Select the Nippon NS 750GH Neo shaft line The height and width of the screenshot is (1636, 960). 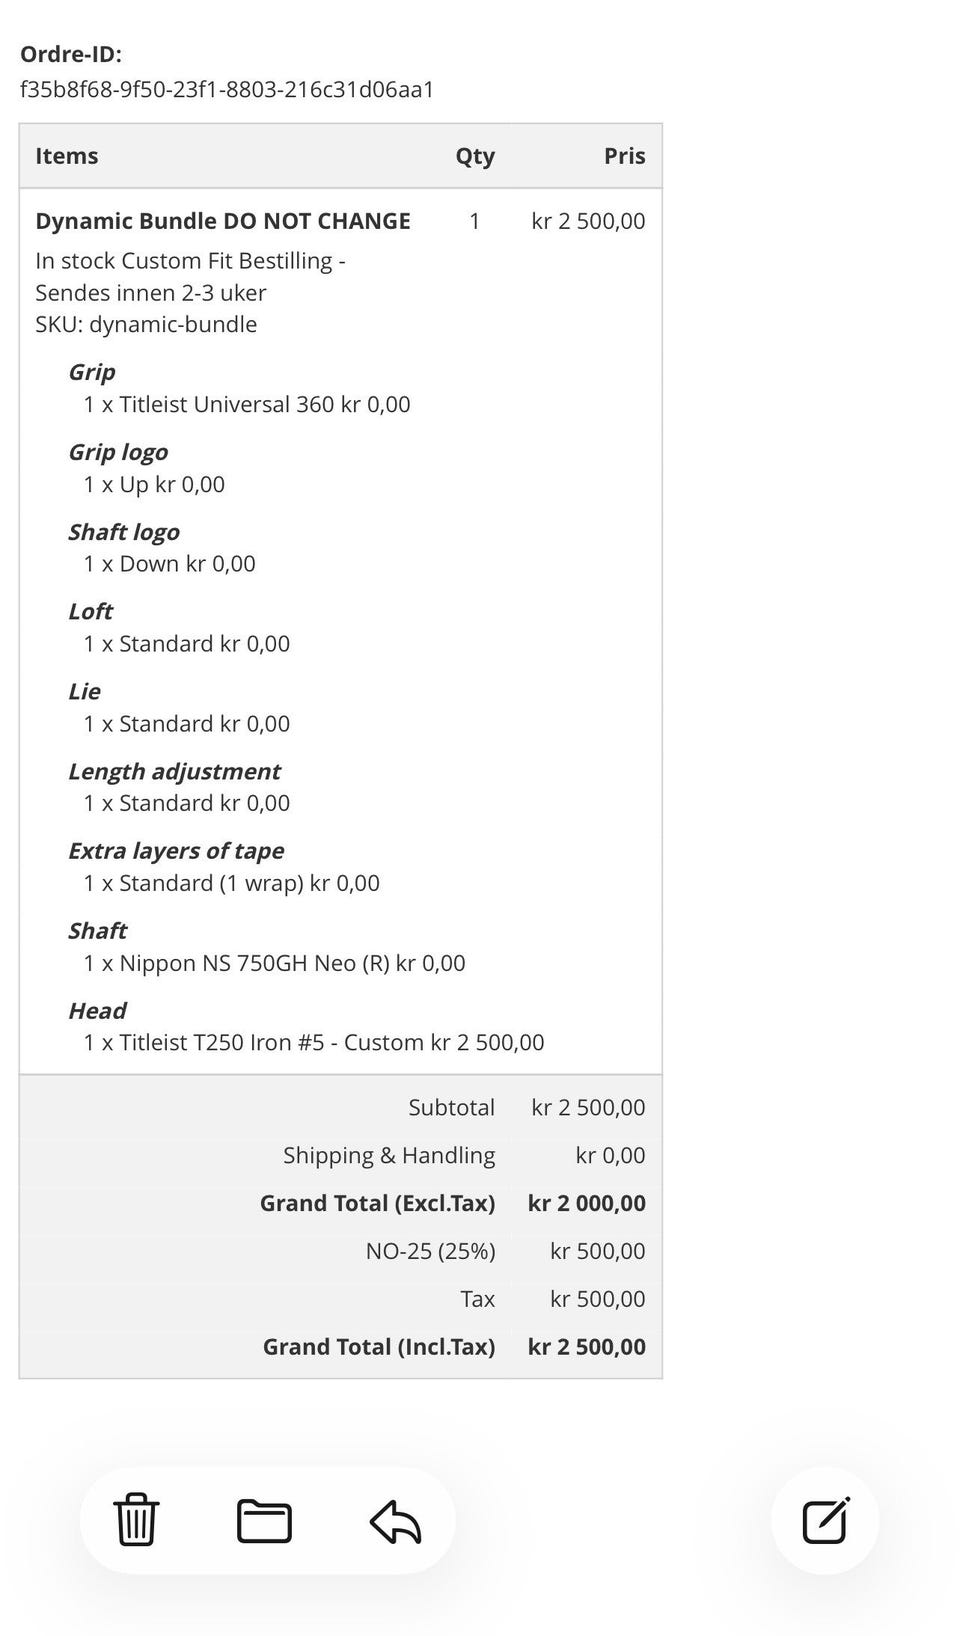(x=274, y=963)
